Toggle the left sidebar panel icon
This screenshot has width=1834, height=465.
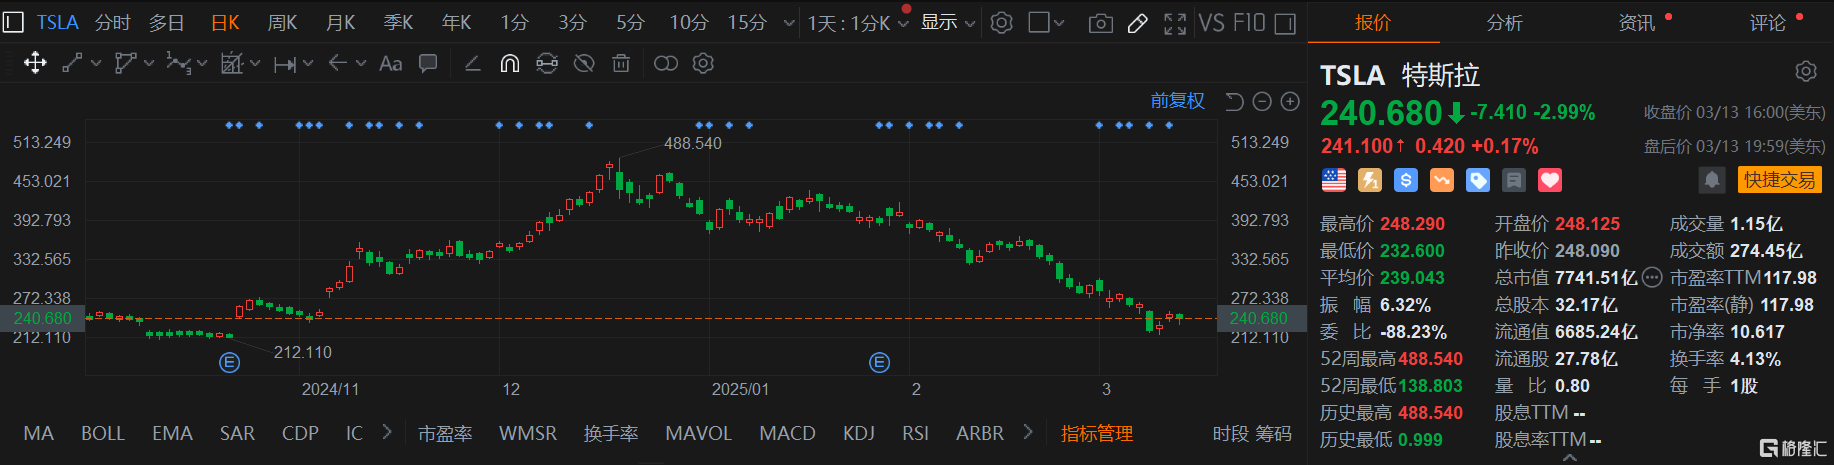[13, 22]
